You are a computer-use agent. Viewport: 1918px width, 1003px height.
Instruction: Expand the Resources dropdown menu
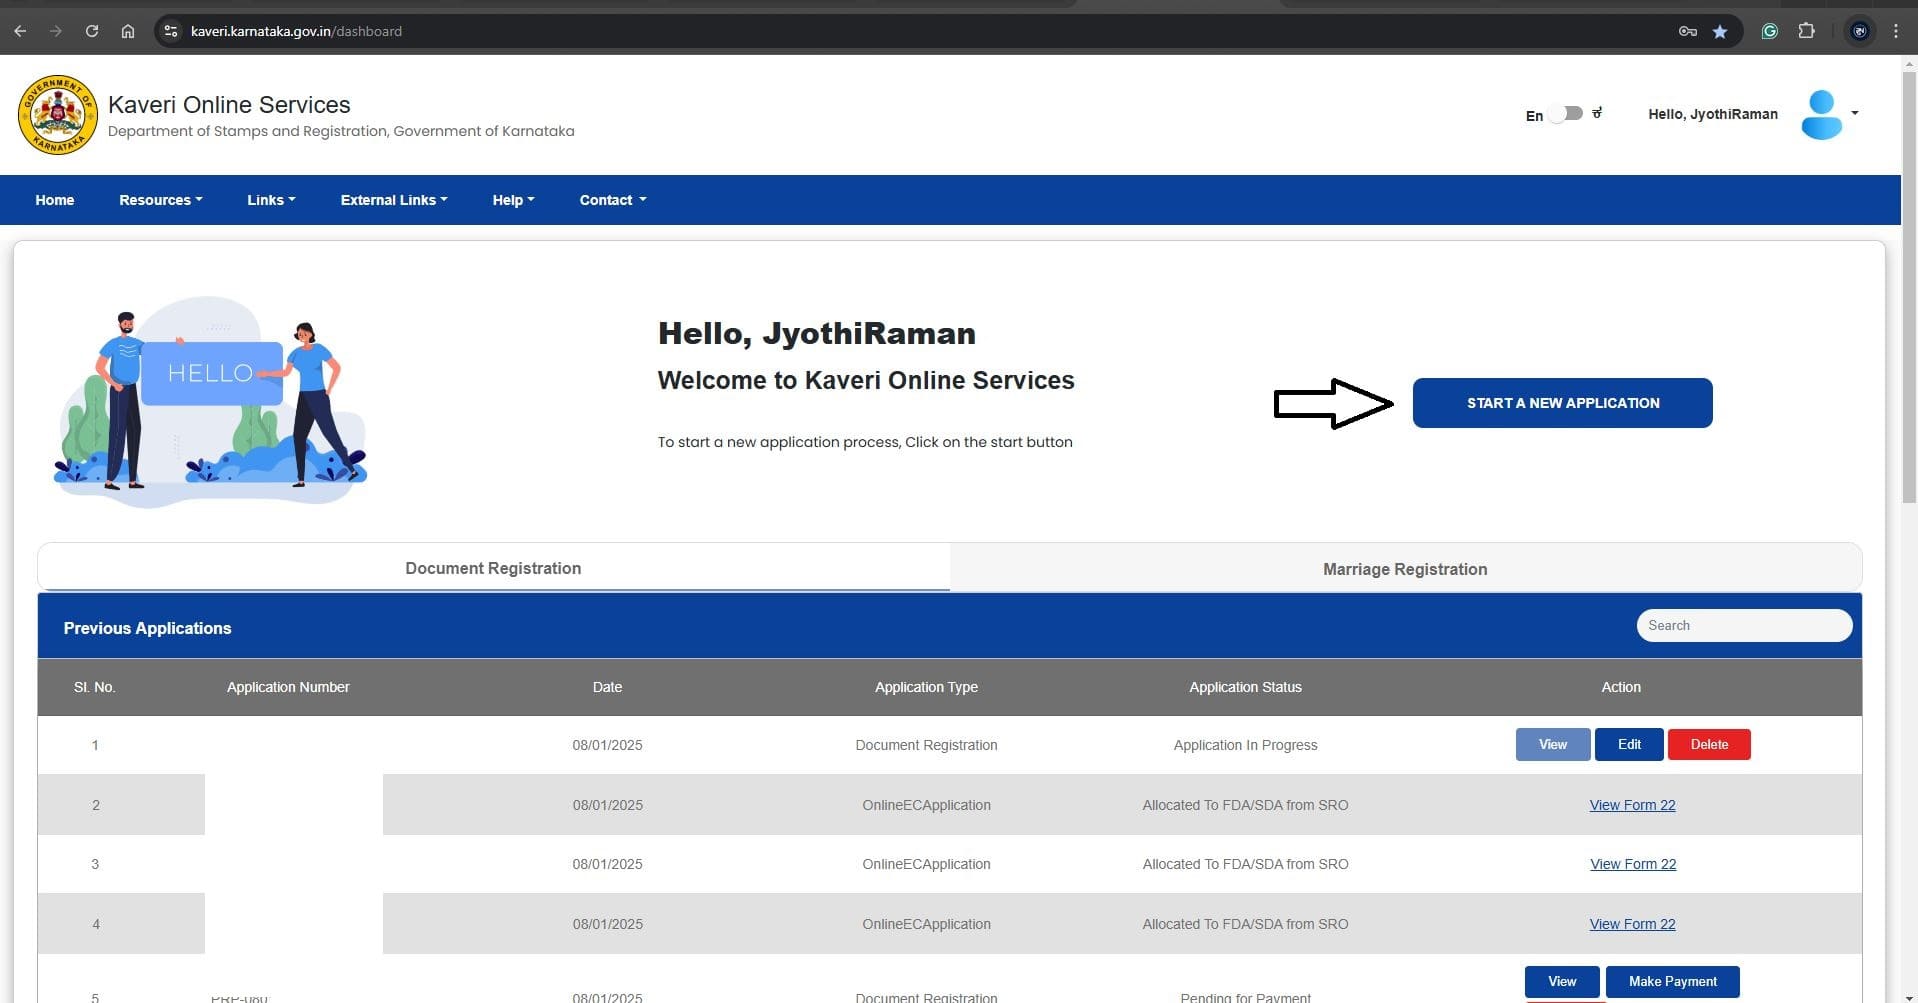pyautogui.click(x=160, y=200)
